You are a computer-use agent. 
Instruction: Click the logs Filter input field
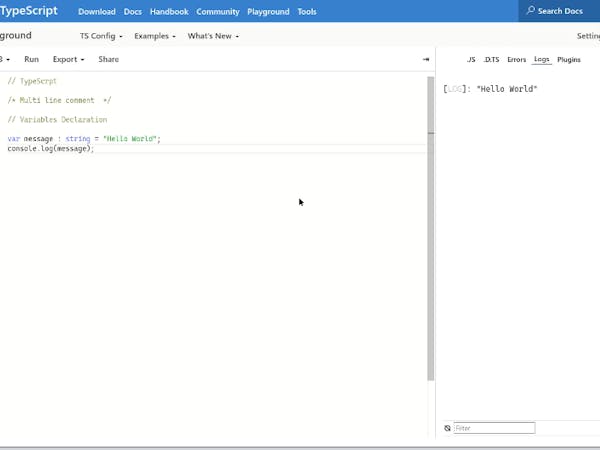(494, 428)
